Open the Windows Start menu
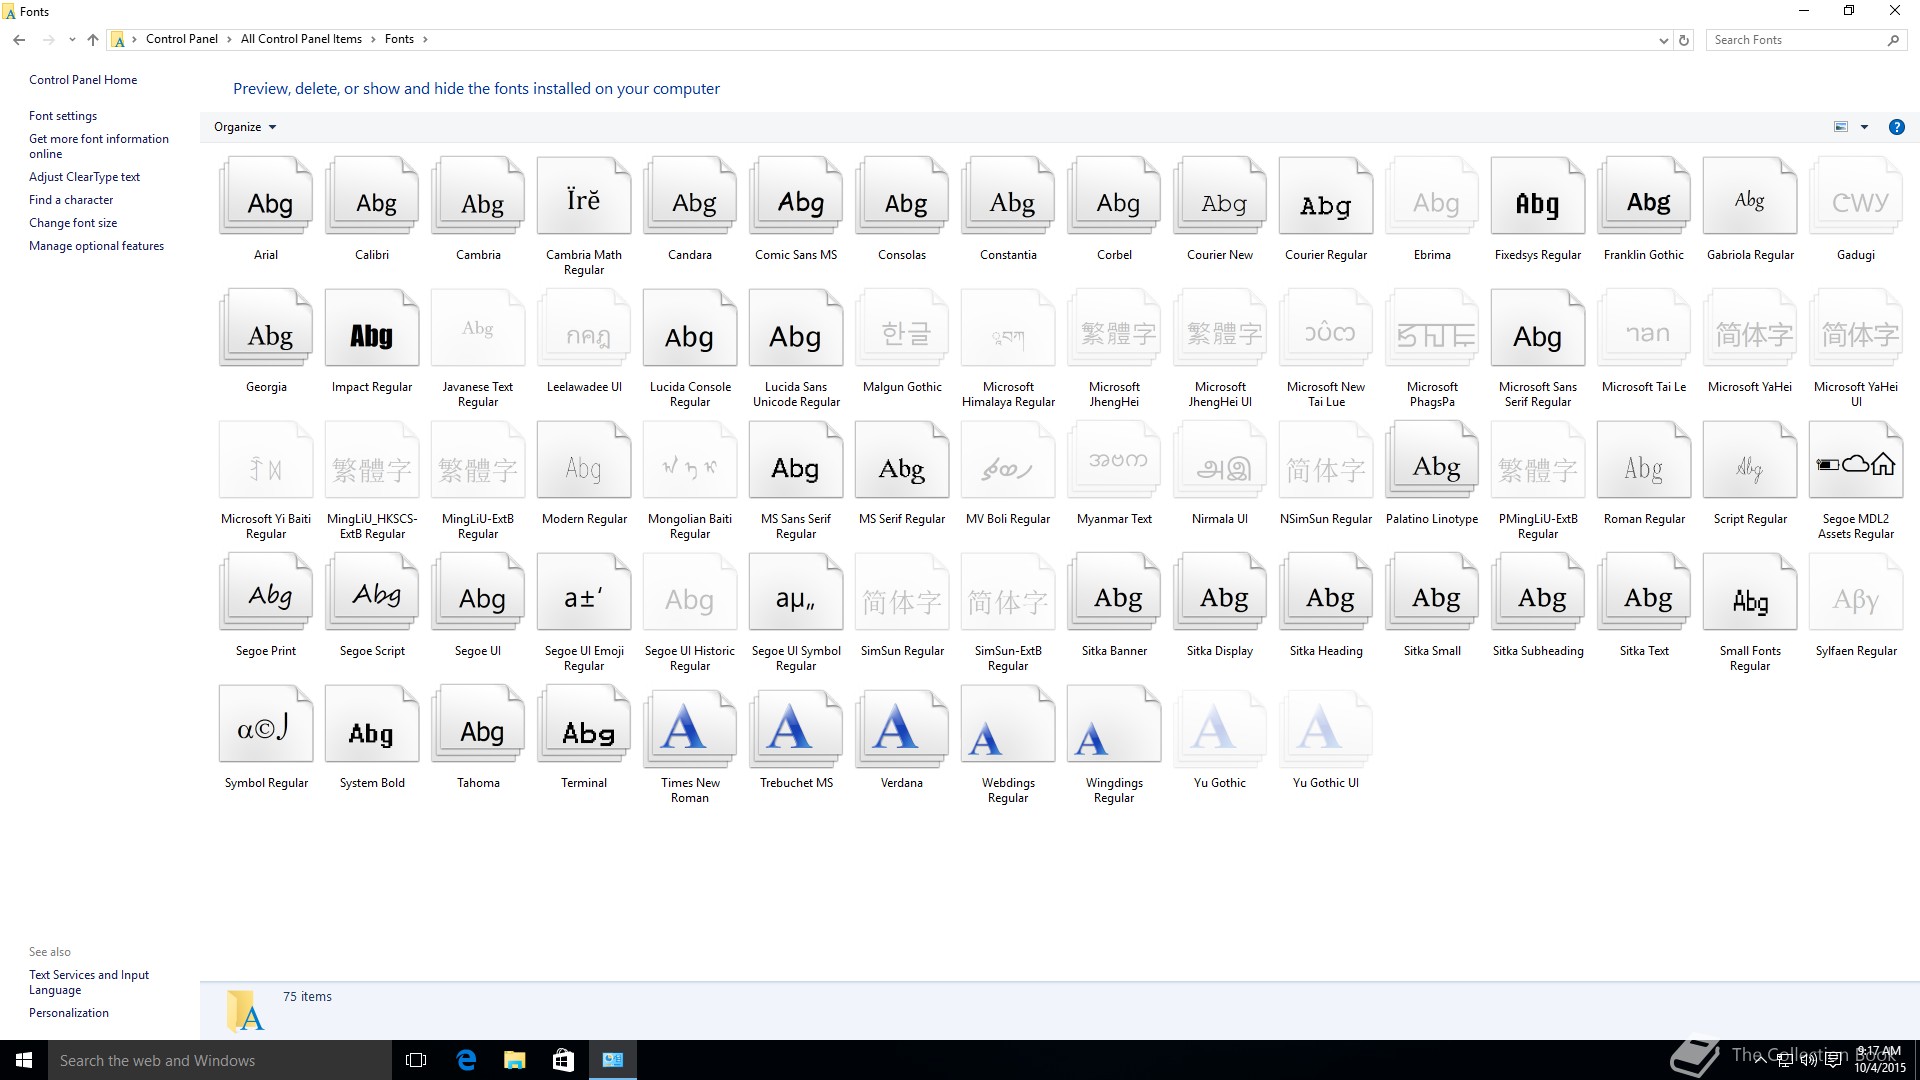 [24, 1060]
